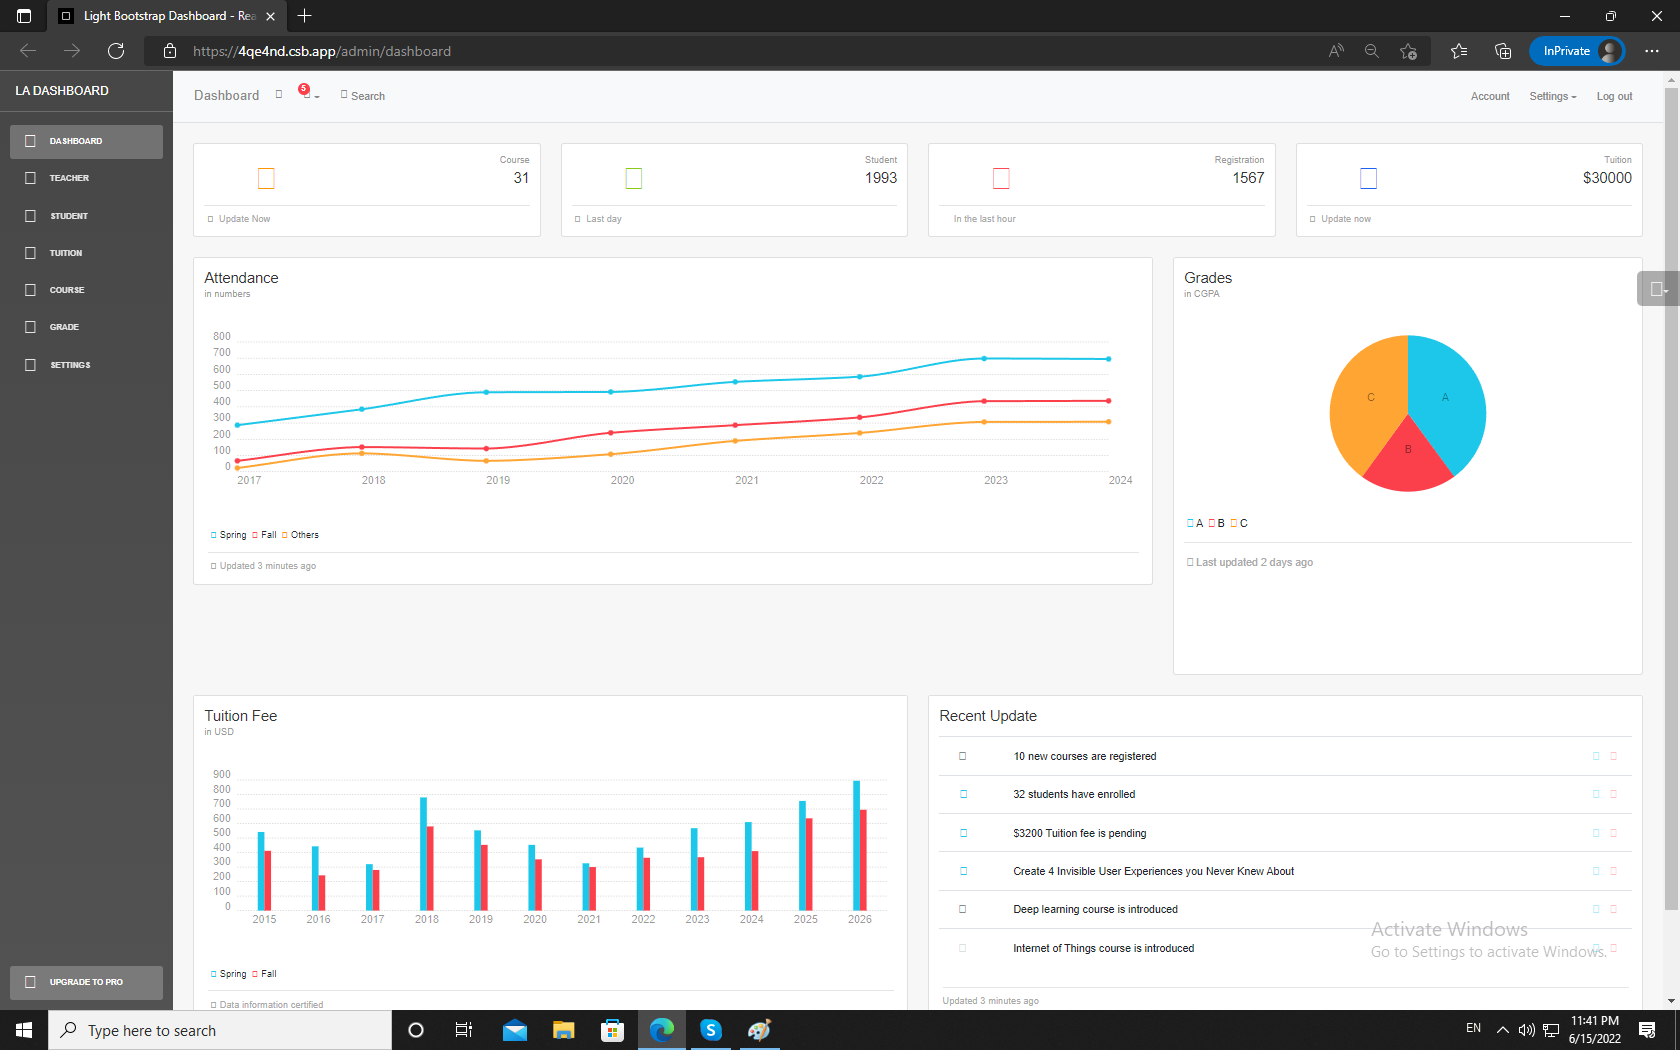This screenshot has width=1680, height=1050.
Task: Edit the '10 new courses are registered' update
Action: tap(1596, 756)
